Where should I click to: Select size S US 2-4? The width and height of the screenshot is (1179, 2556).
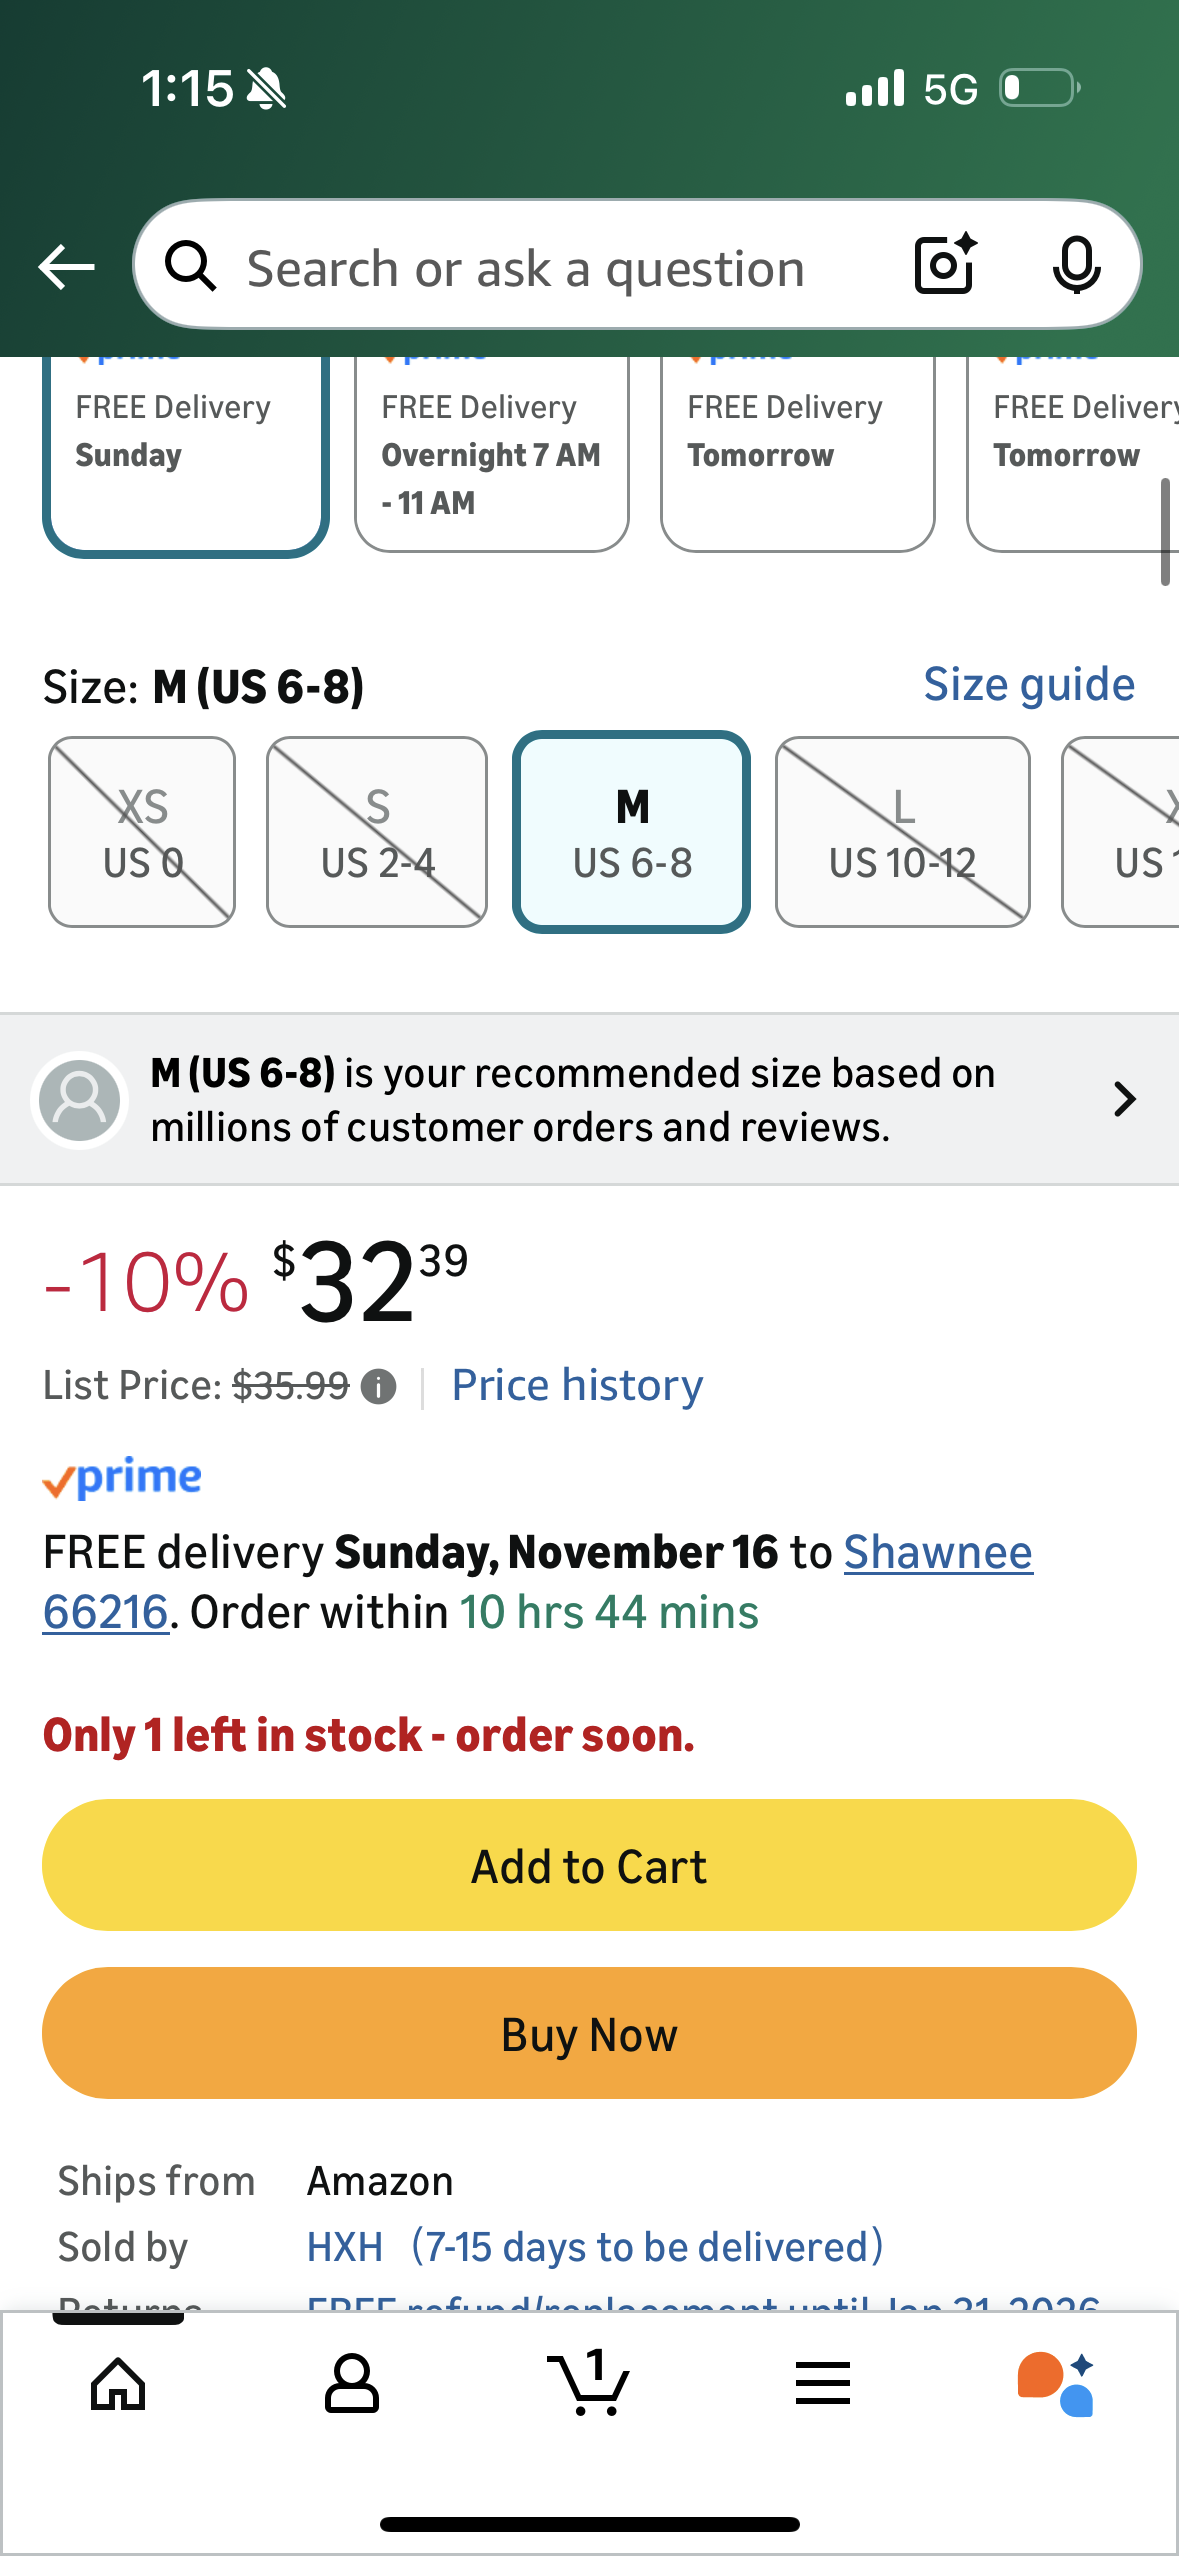click(377, 833)
